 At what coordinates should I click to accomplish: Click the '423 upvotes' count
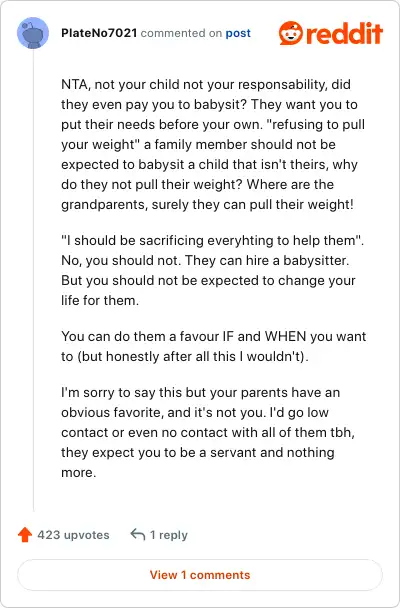(73, 535)
